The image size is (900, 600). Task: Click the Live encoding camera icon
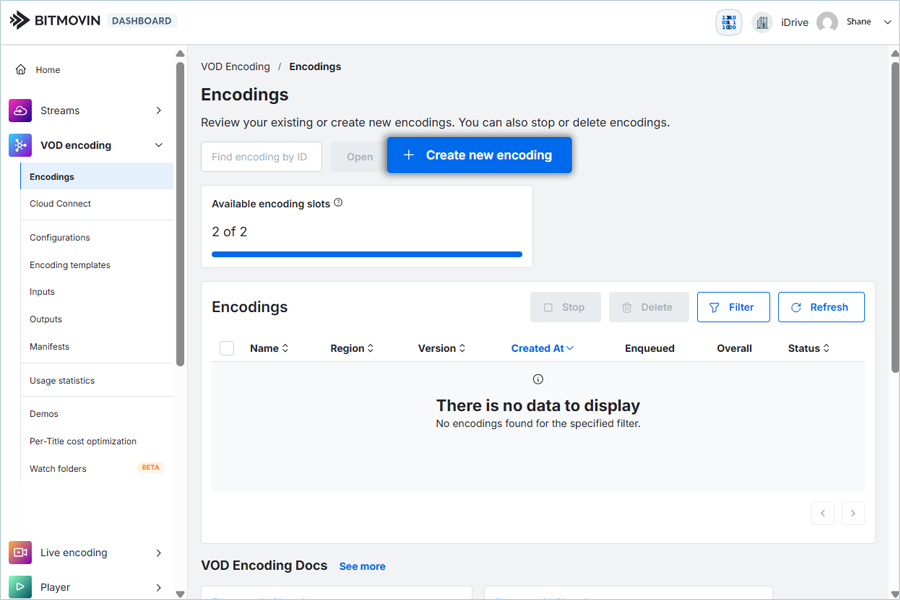pyautogui.click(x=20, y=553)
